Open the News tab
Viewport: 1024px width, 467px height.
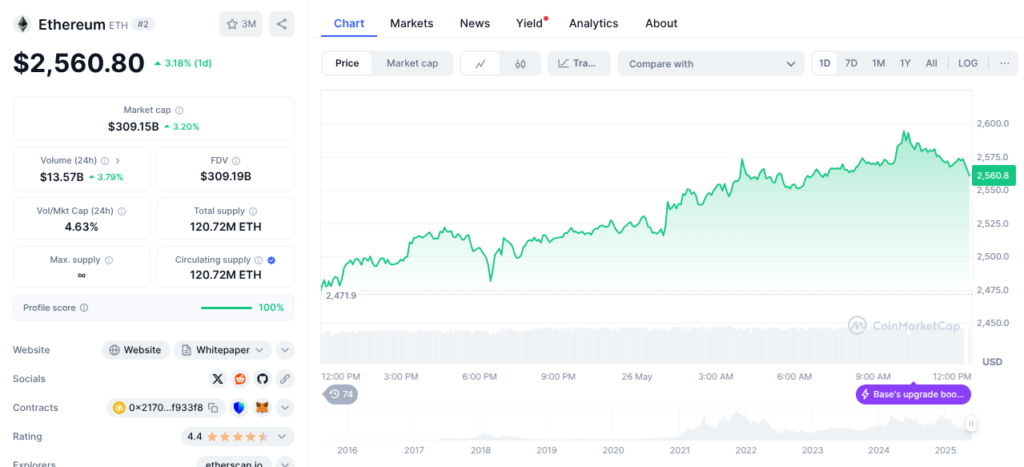[475, 24]
